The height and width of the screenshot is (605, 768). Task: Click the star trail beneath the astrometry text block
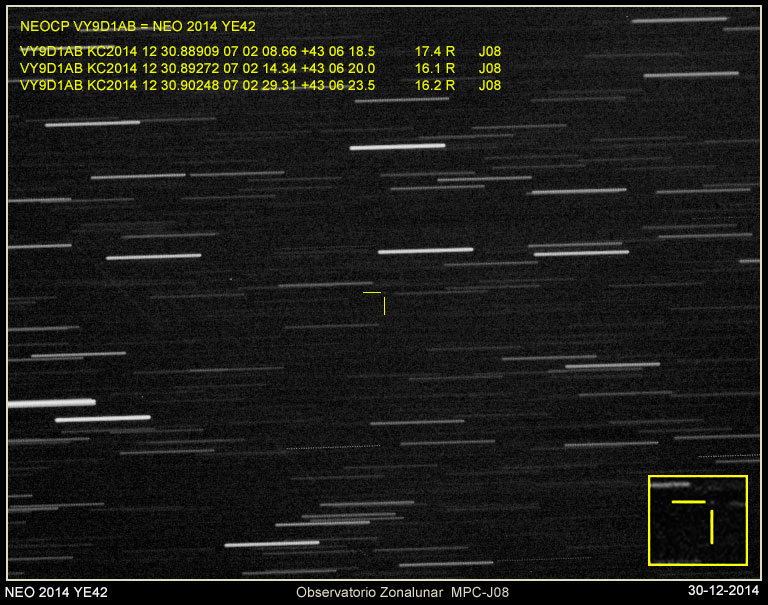[92, 124]
